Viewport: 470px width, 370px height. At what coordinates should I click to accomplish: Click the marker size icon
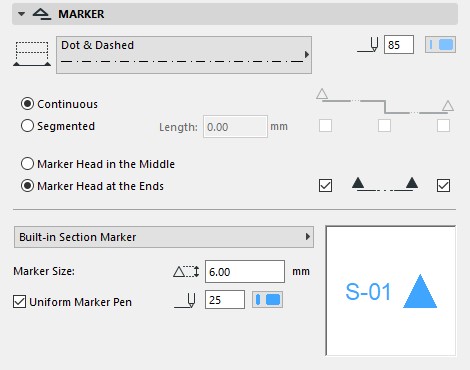tap(186, 272)
